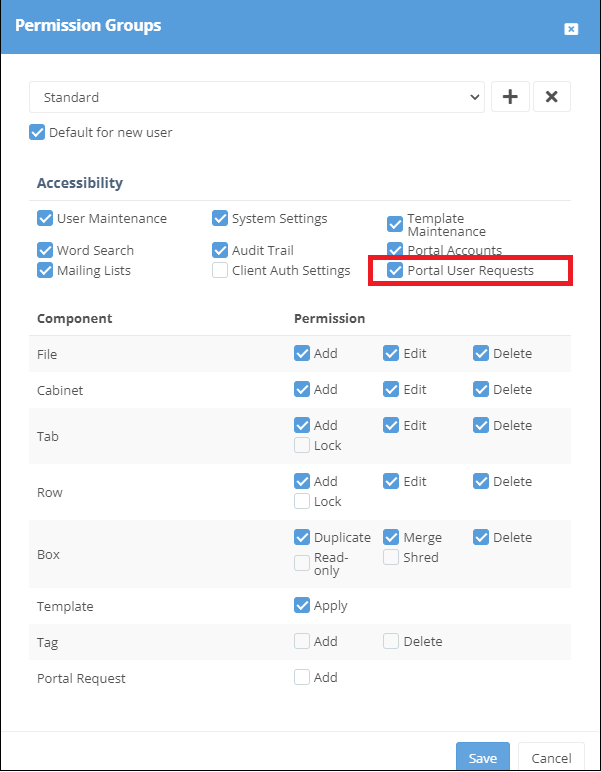Click the Permission Groups dialog title
The height and width of the screenshot is (772, 601).
click(88, 25)
